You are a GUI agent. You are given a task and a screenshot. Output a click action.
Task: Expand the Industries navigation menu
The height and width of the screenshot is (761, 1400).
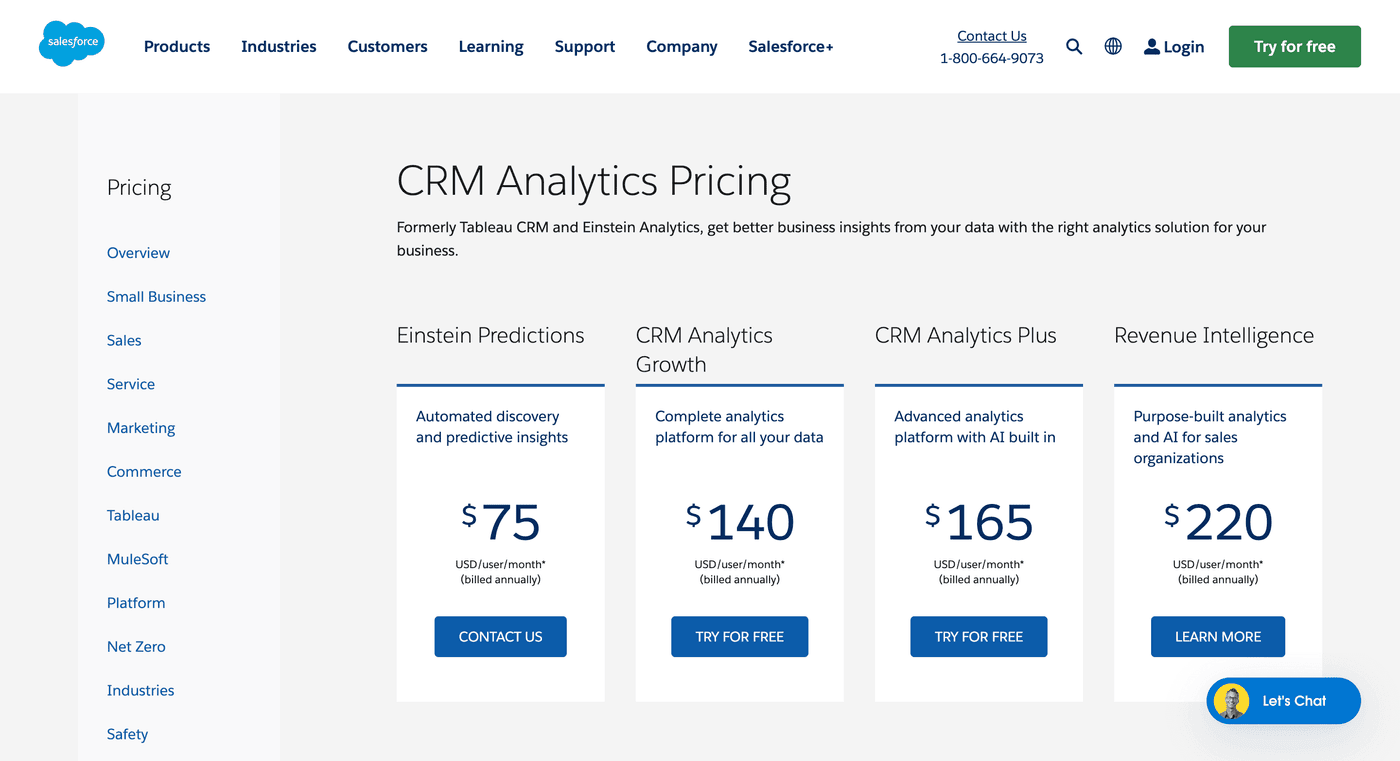(x=278, y=46)
